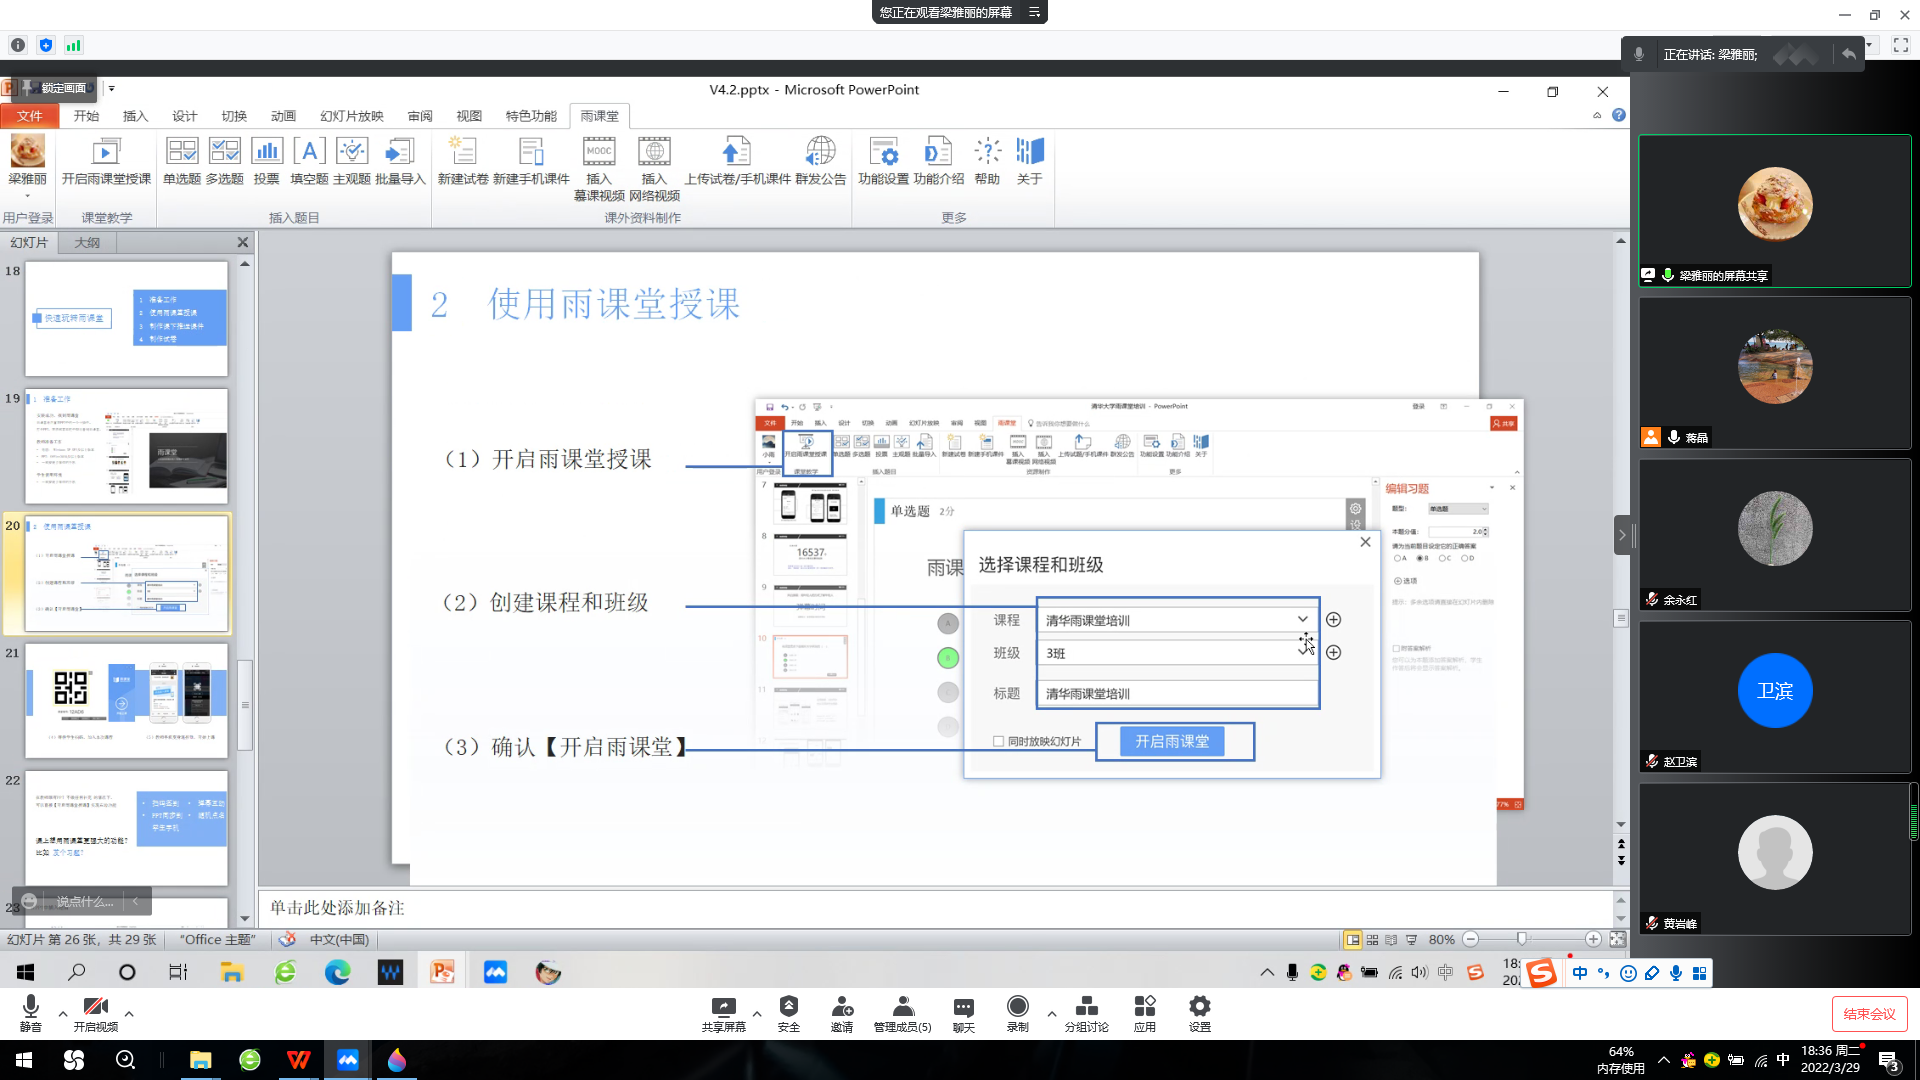Fit slide to current window button
Viewport: 1920px width, 1080px height.
(x=1617, y=939)
